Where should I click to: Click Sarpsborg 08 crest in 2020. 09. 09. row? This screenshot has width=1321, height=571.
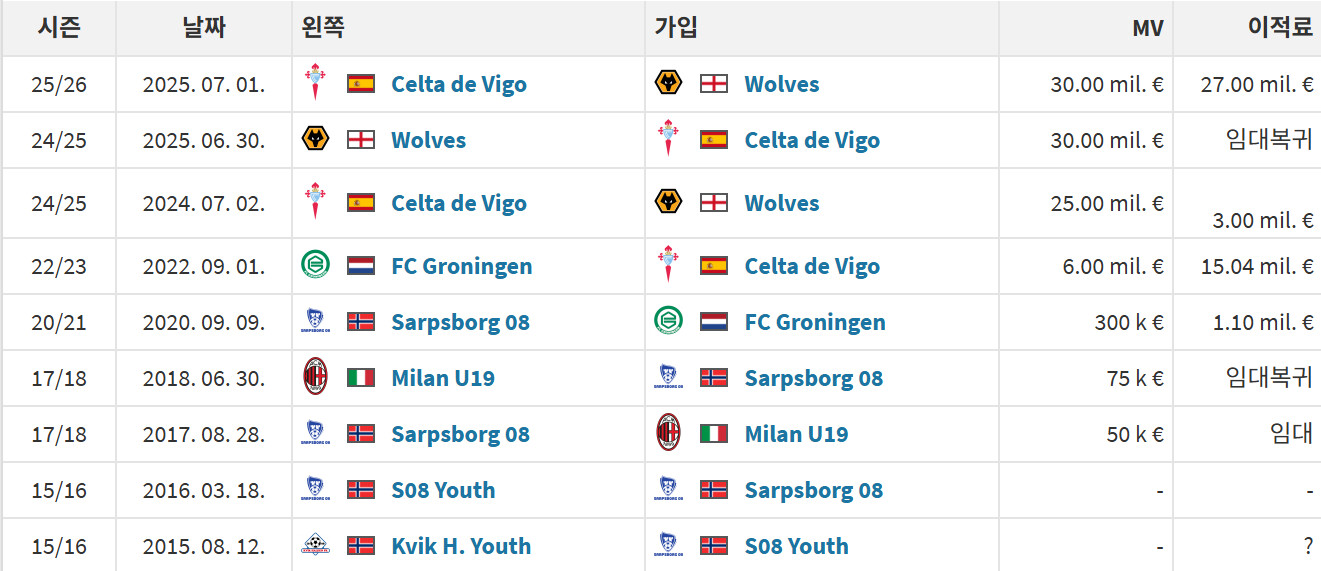coord(315,322)
